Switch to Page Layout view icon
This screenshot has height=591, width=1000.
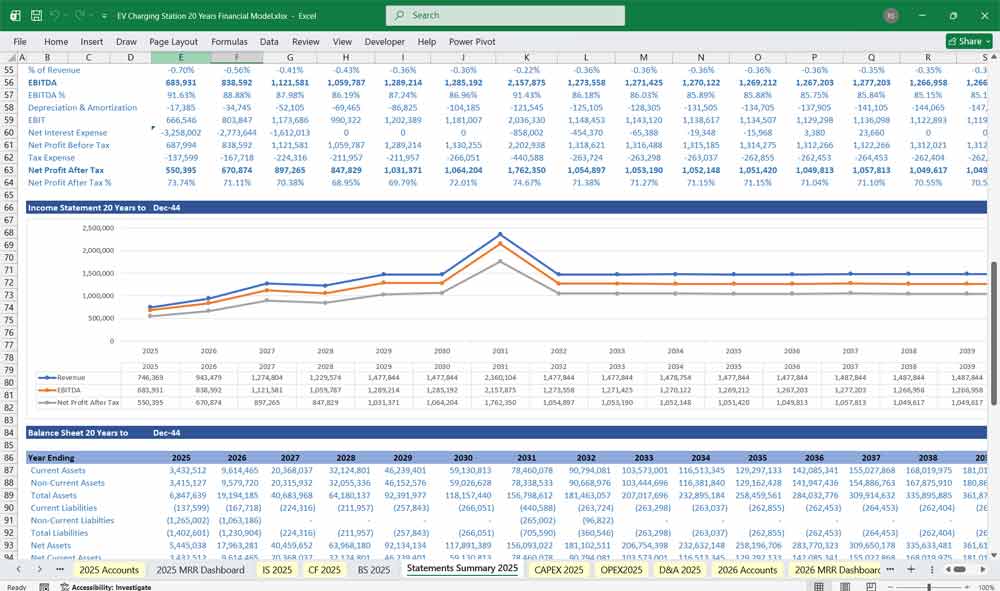846,585
